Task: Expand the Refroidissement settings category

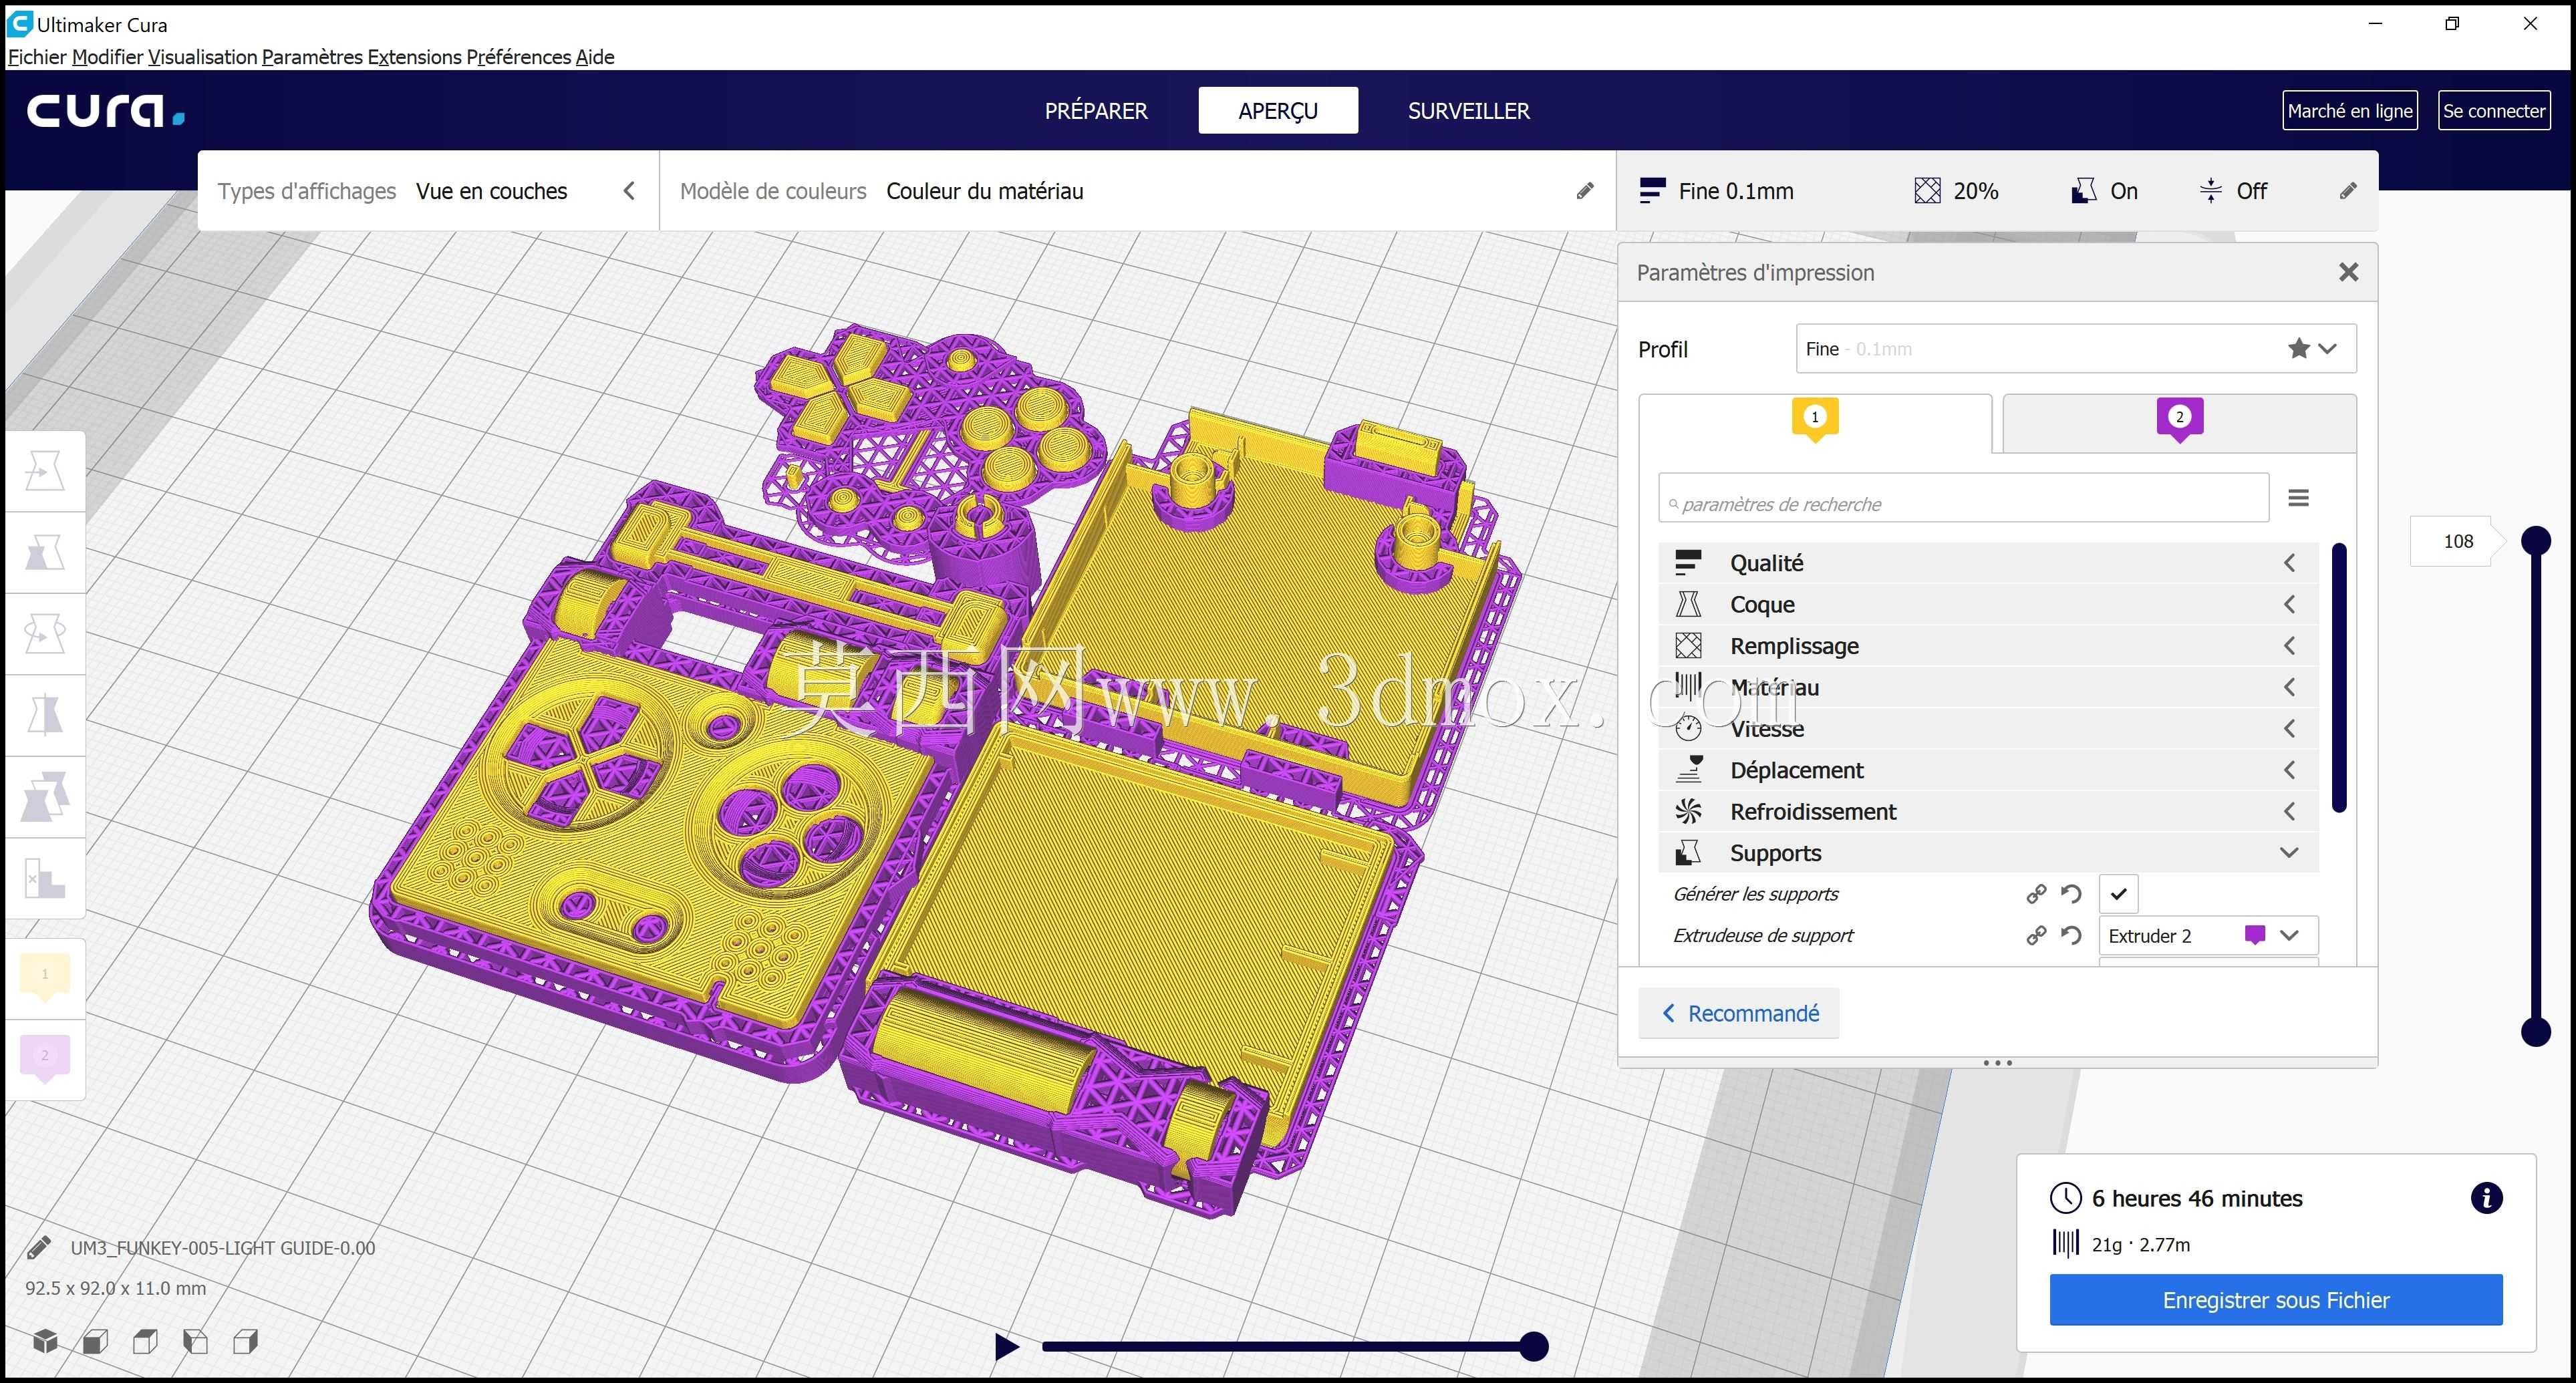Action: click(x=1988, y=811)
